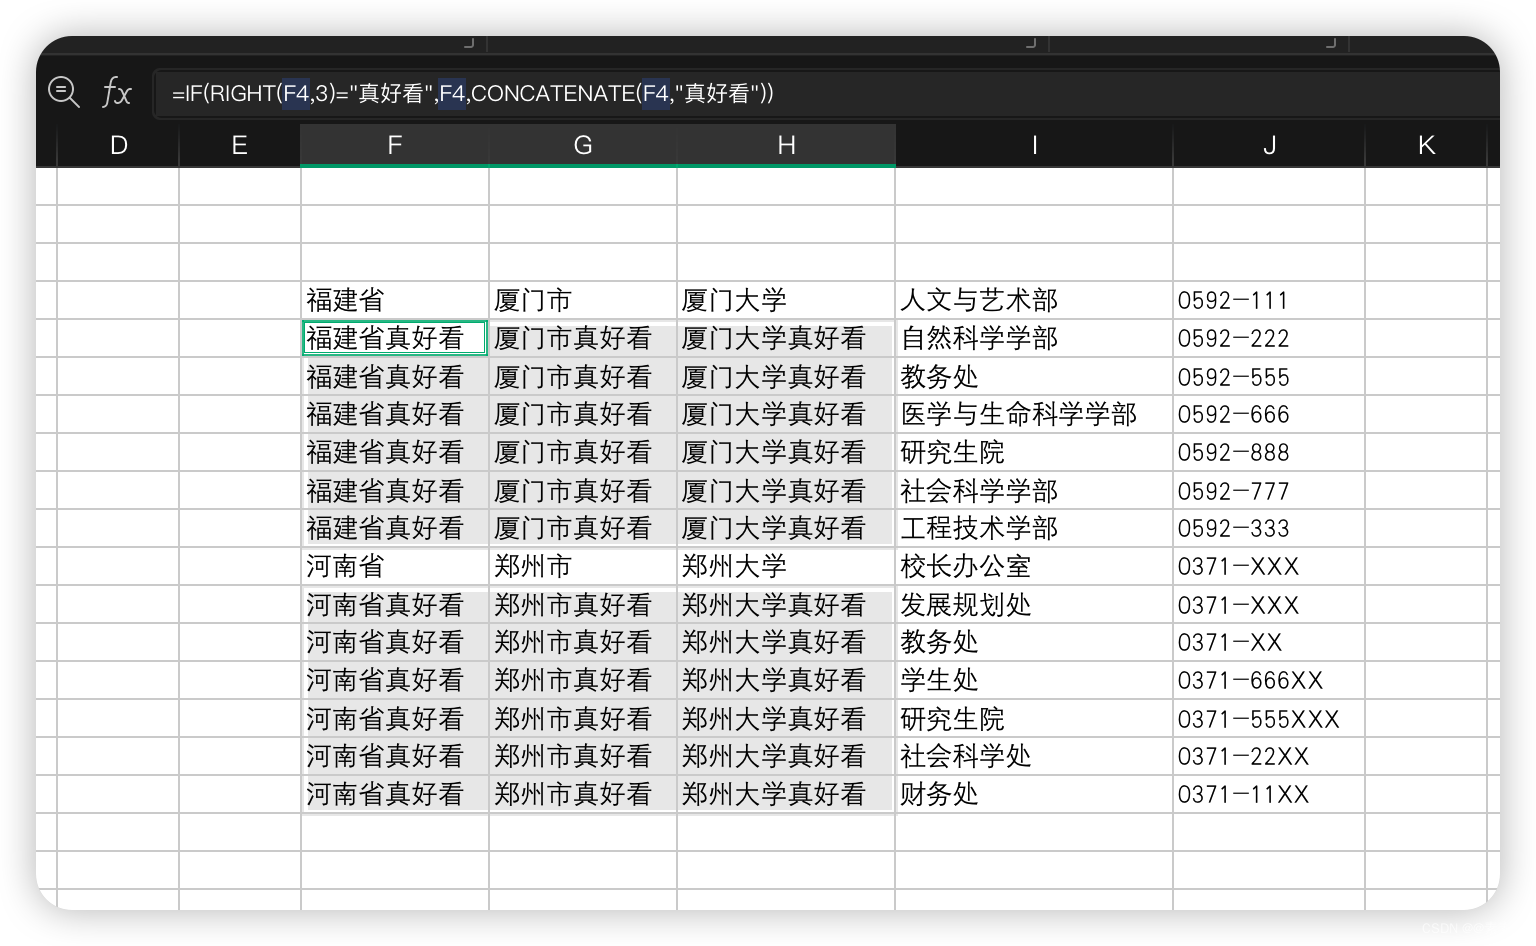Click 研究生院 in the 0592-888 row
The image size is (1536, 946).
[1034, 452]
